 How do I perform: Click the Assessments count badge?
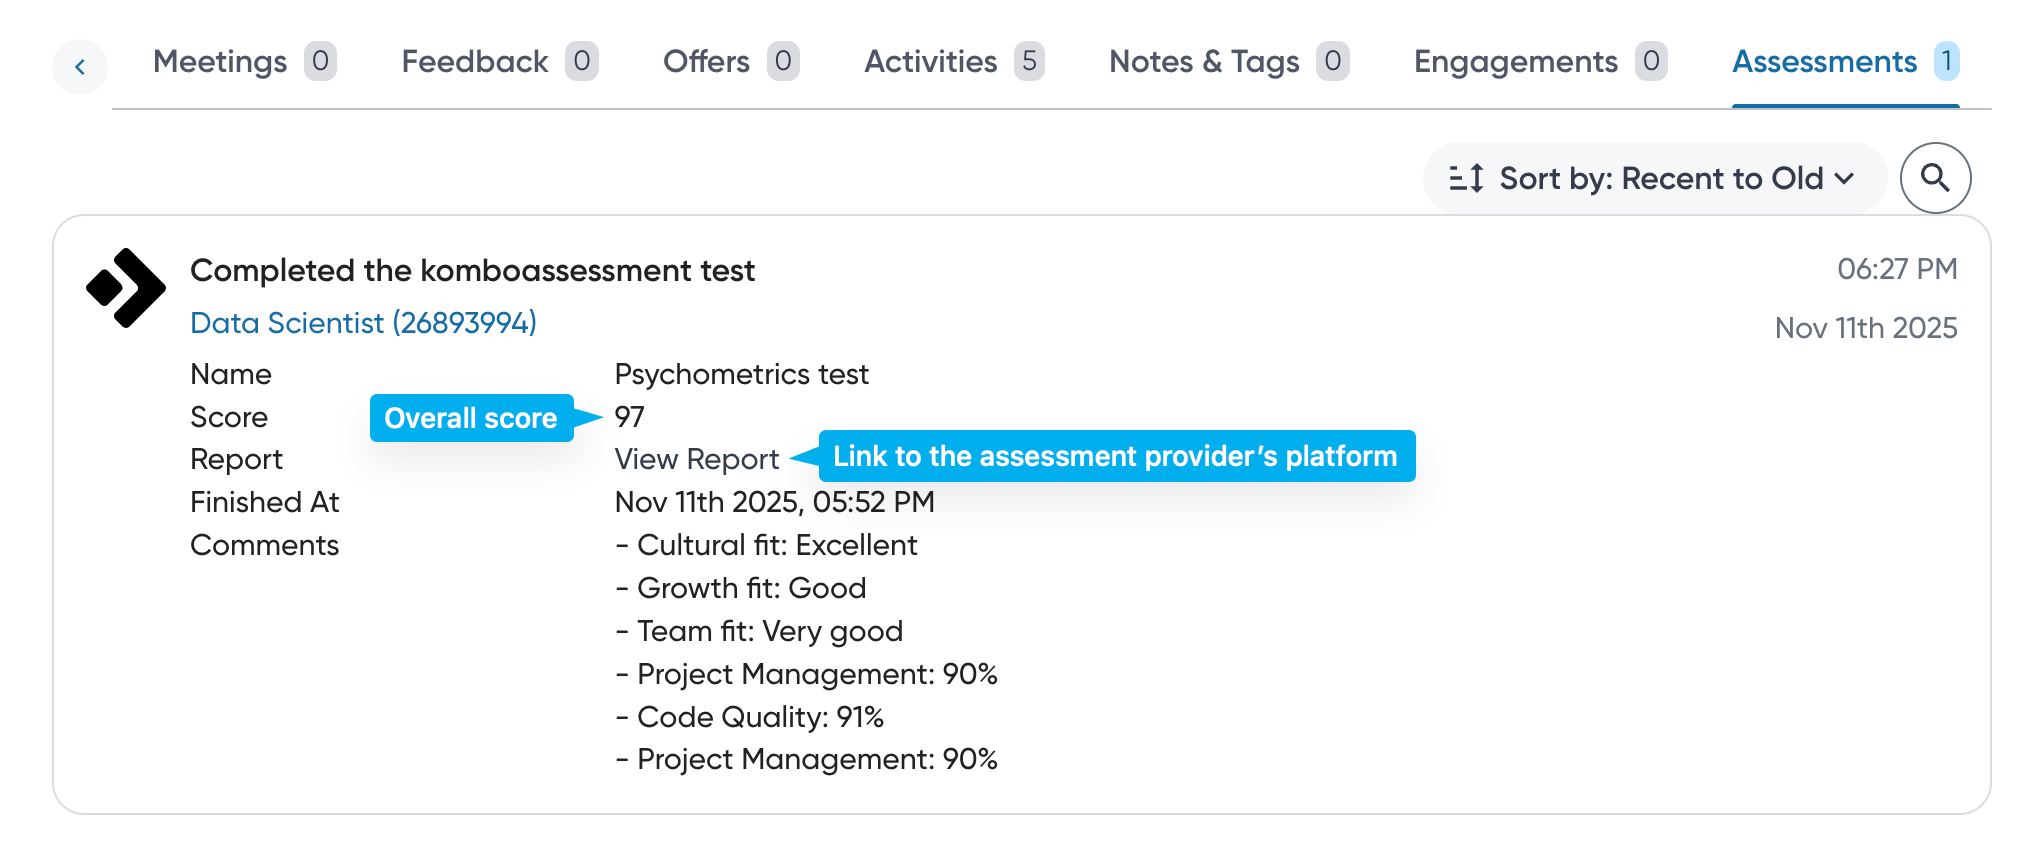(1946, 62)
